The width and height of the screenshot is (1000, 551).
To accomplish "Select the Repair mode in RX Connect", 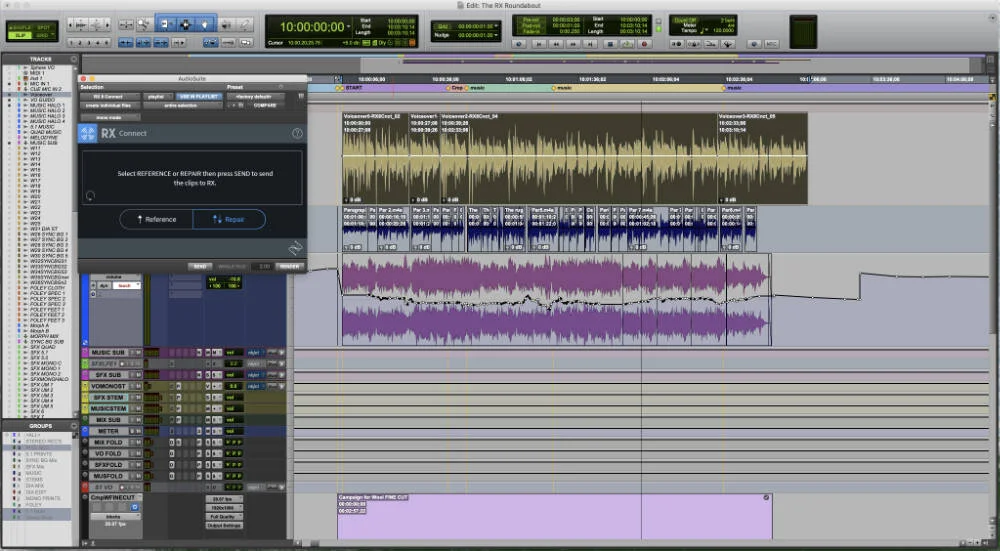I will (x=229, y=219).
